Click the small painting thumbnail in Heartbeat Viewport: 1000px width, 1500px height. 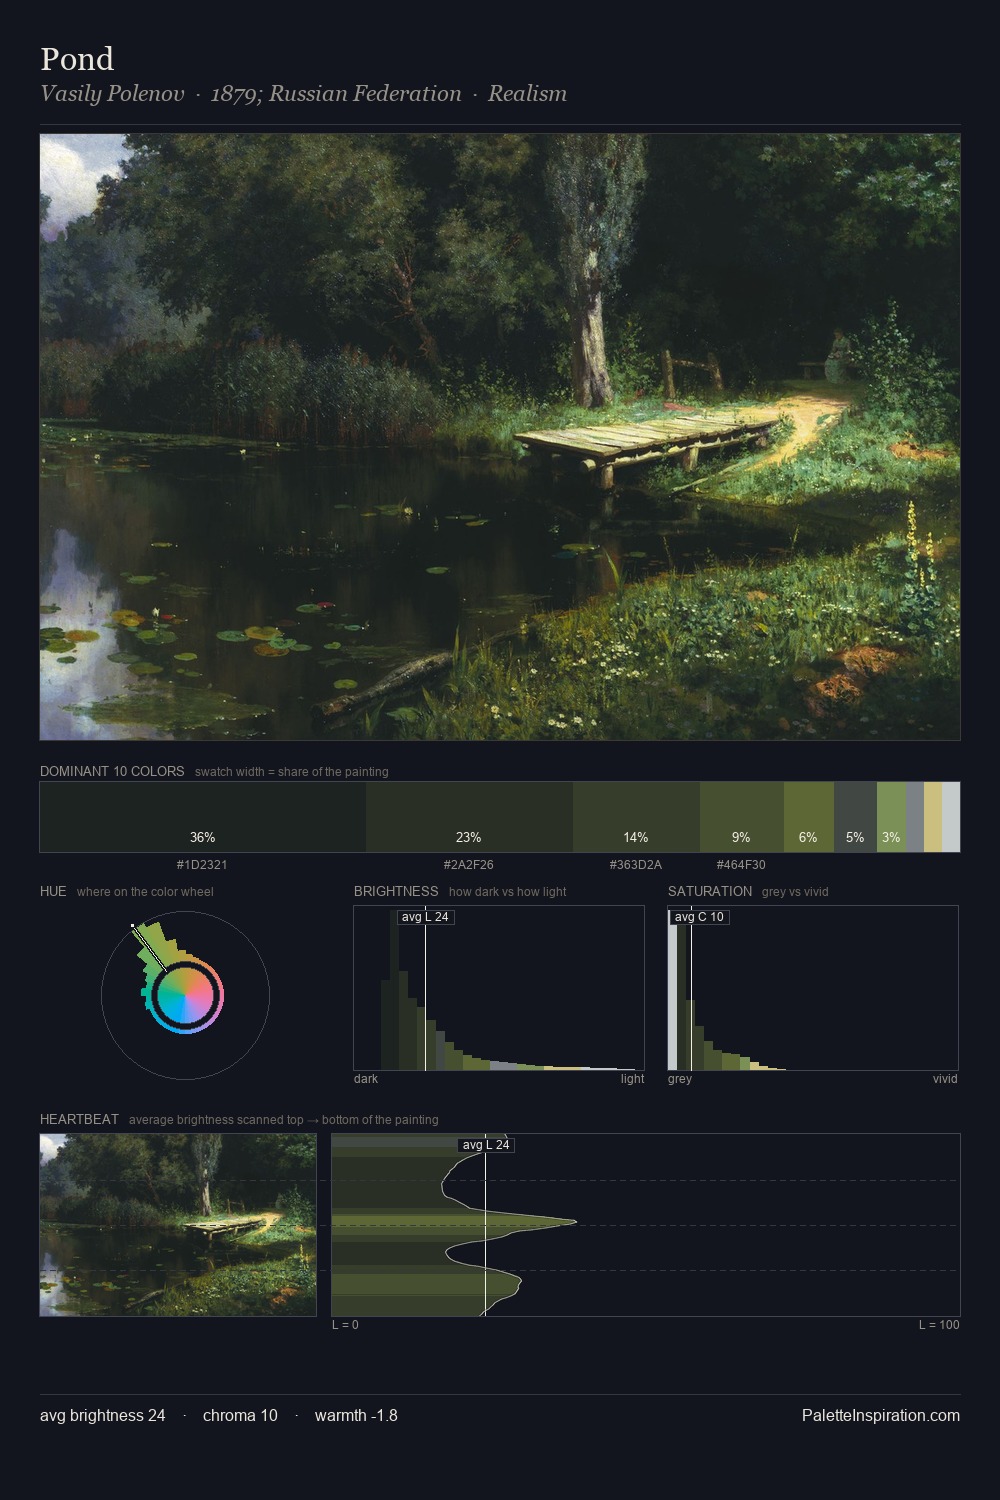178,1225
